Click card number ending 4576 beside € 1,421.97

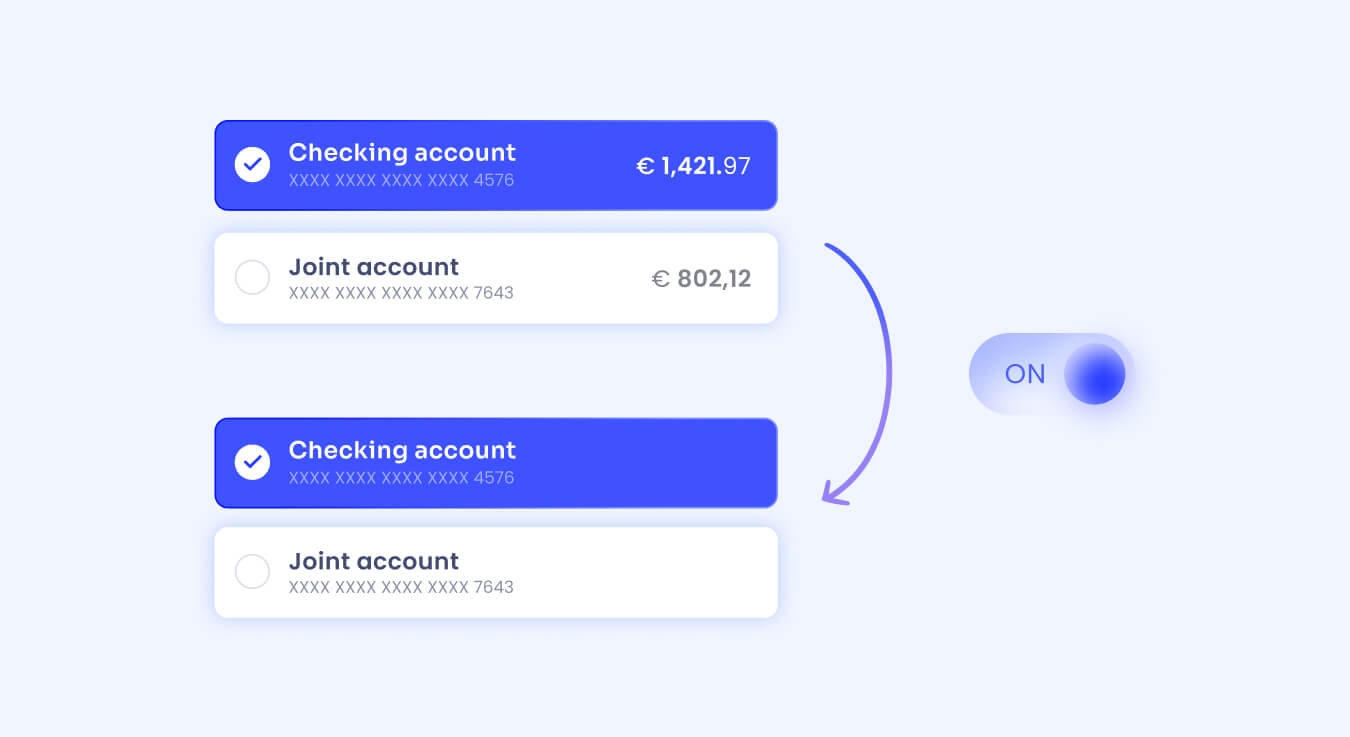(x=401, y=181)
